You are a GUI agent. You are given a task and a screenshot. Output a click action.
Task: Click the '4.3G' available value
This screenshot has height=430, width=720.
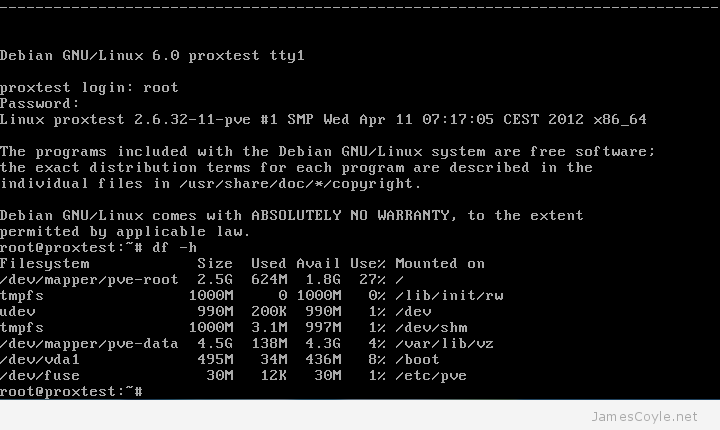click(323, 344)
